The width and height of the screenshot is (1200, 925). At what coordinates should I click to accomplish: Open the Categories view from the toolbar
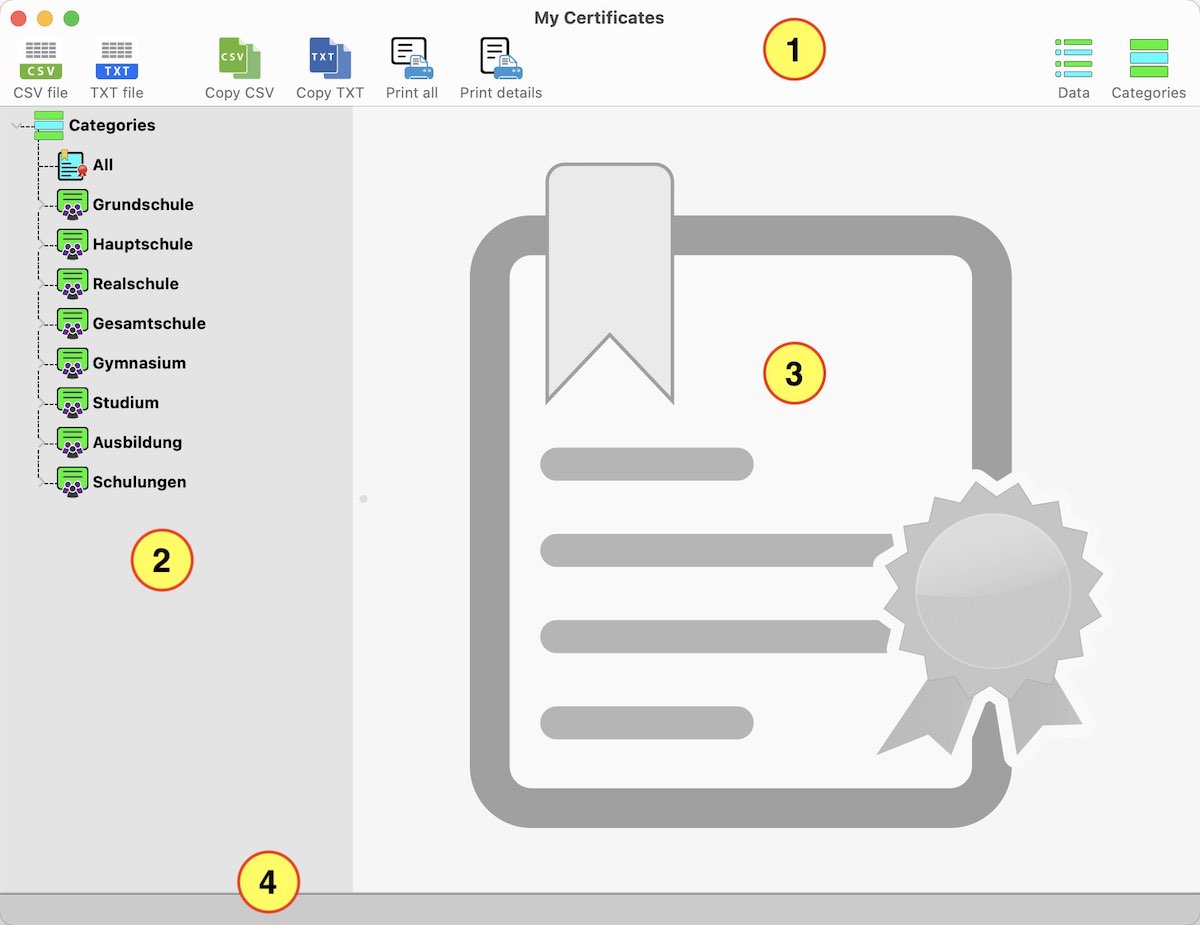[1149, 58]
